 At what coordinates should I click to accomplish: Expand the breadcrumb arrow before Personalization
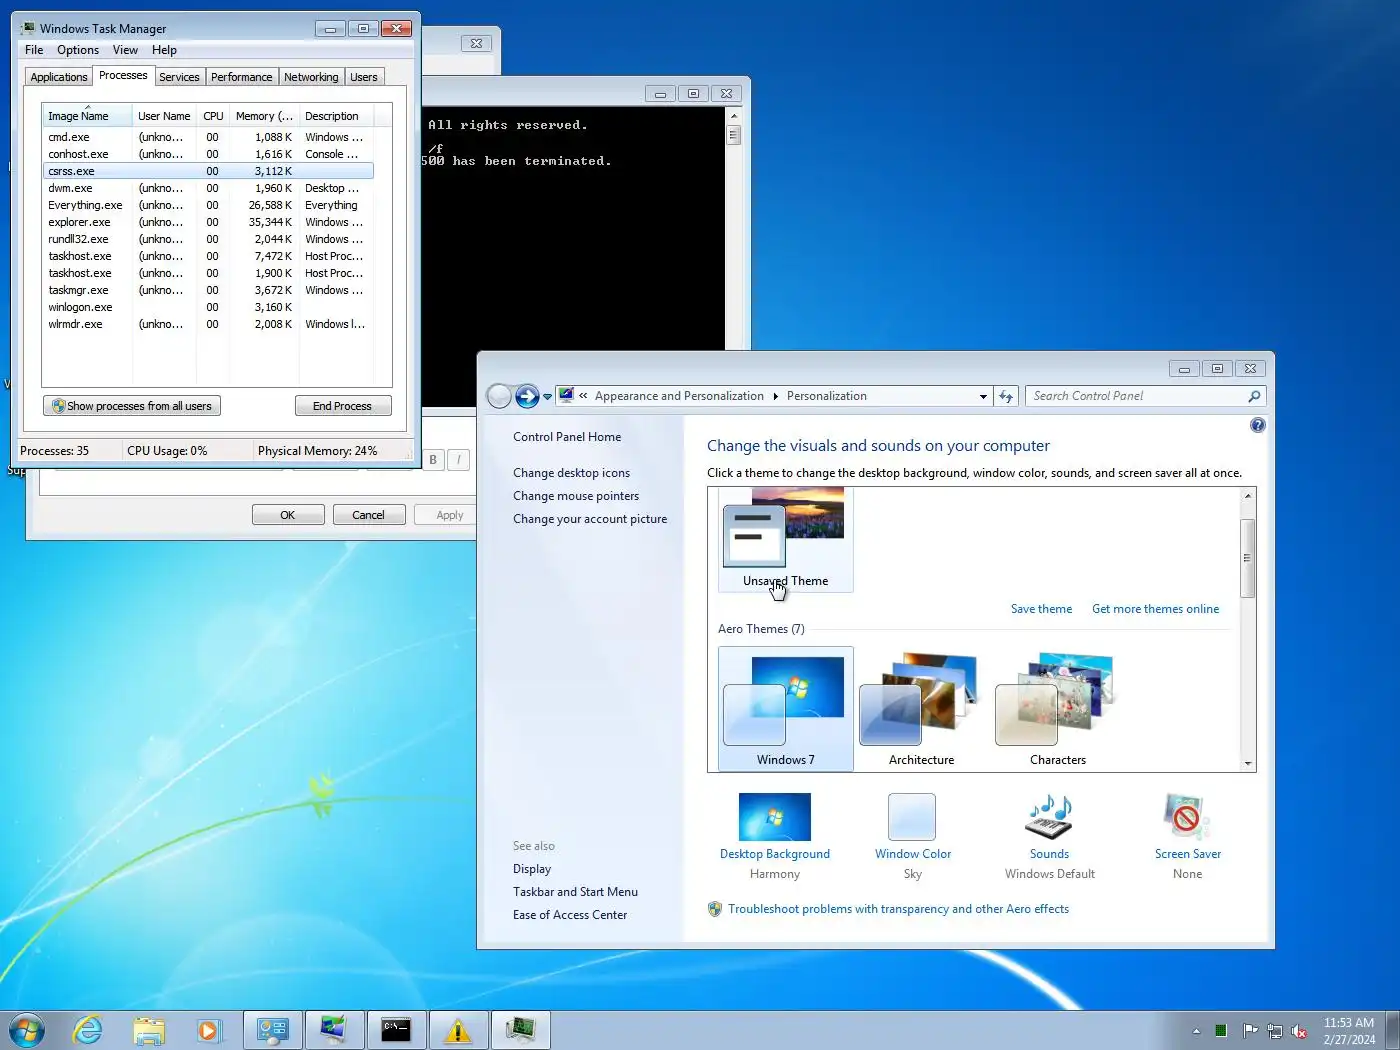pos(775,396)
